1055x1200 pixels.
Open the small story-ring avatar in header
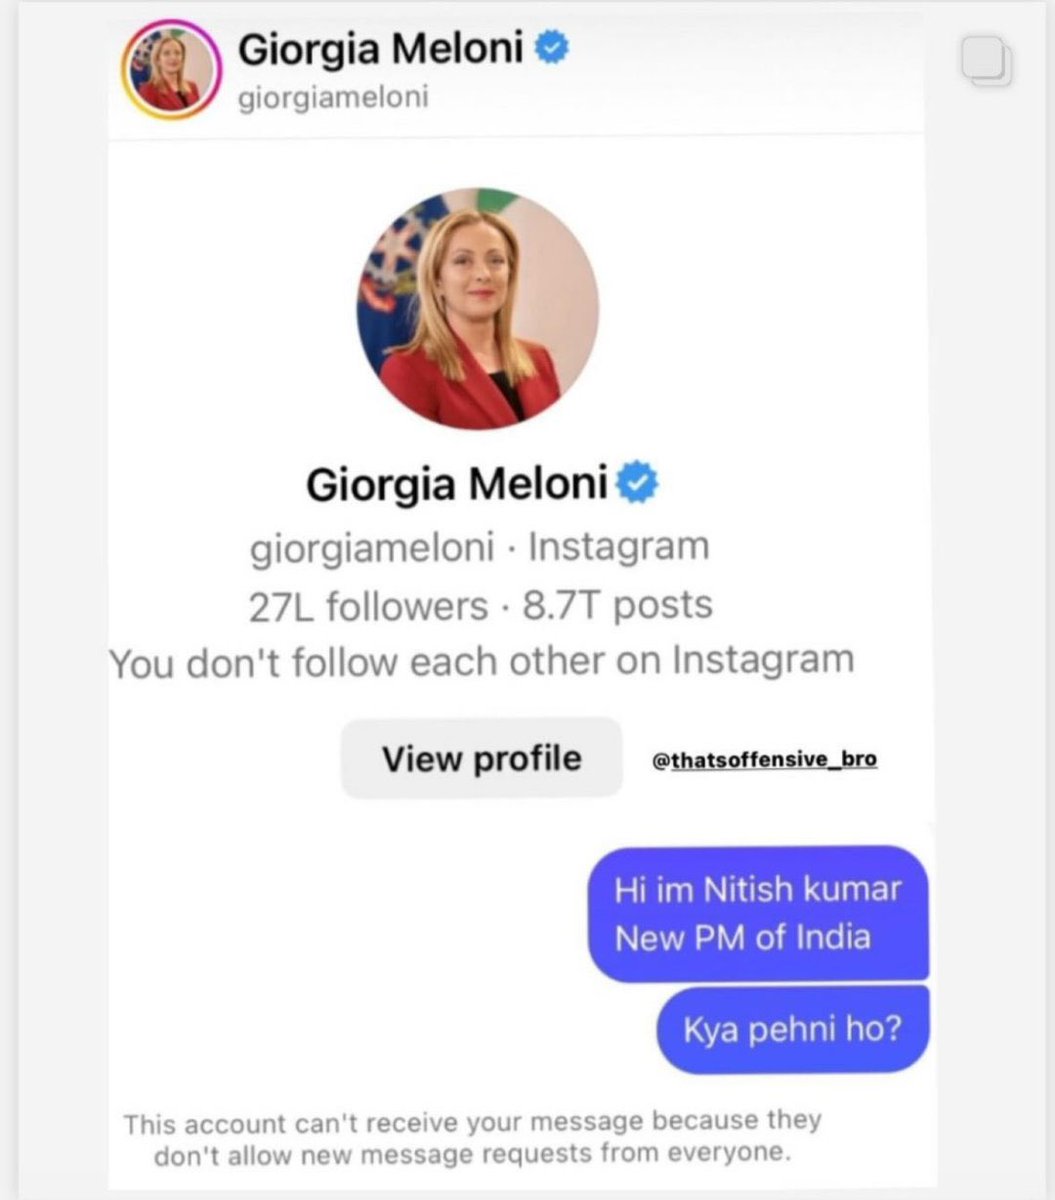point(169,71)
